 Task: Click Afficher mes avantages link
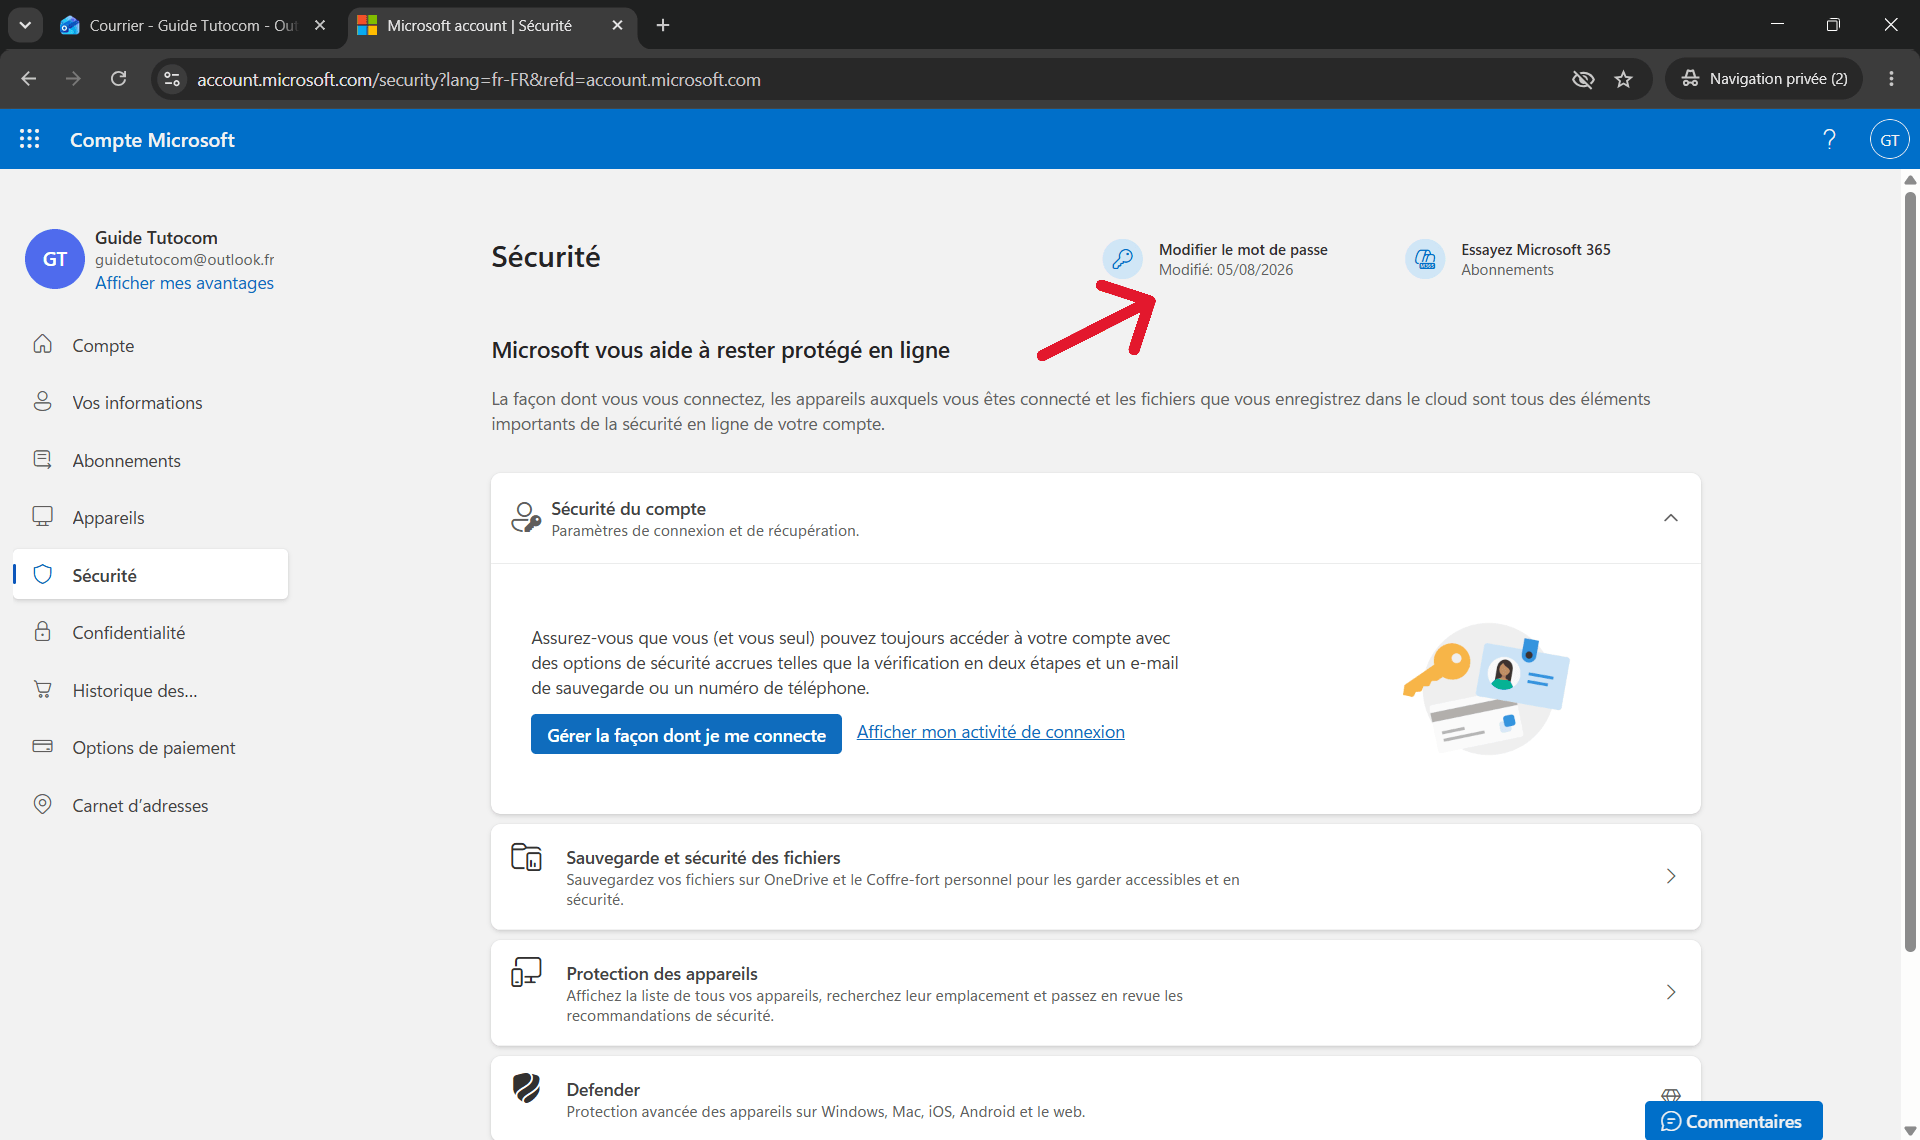(184, 283)
